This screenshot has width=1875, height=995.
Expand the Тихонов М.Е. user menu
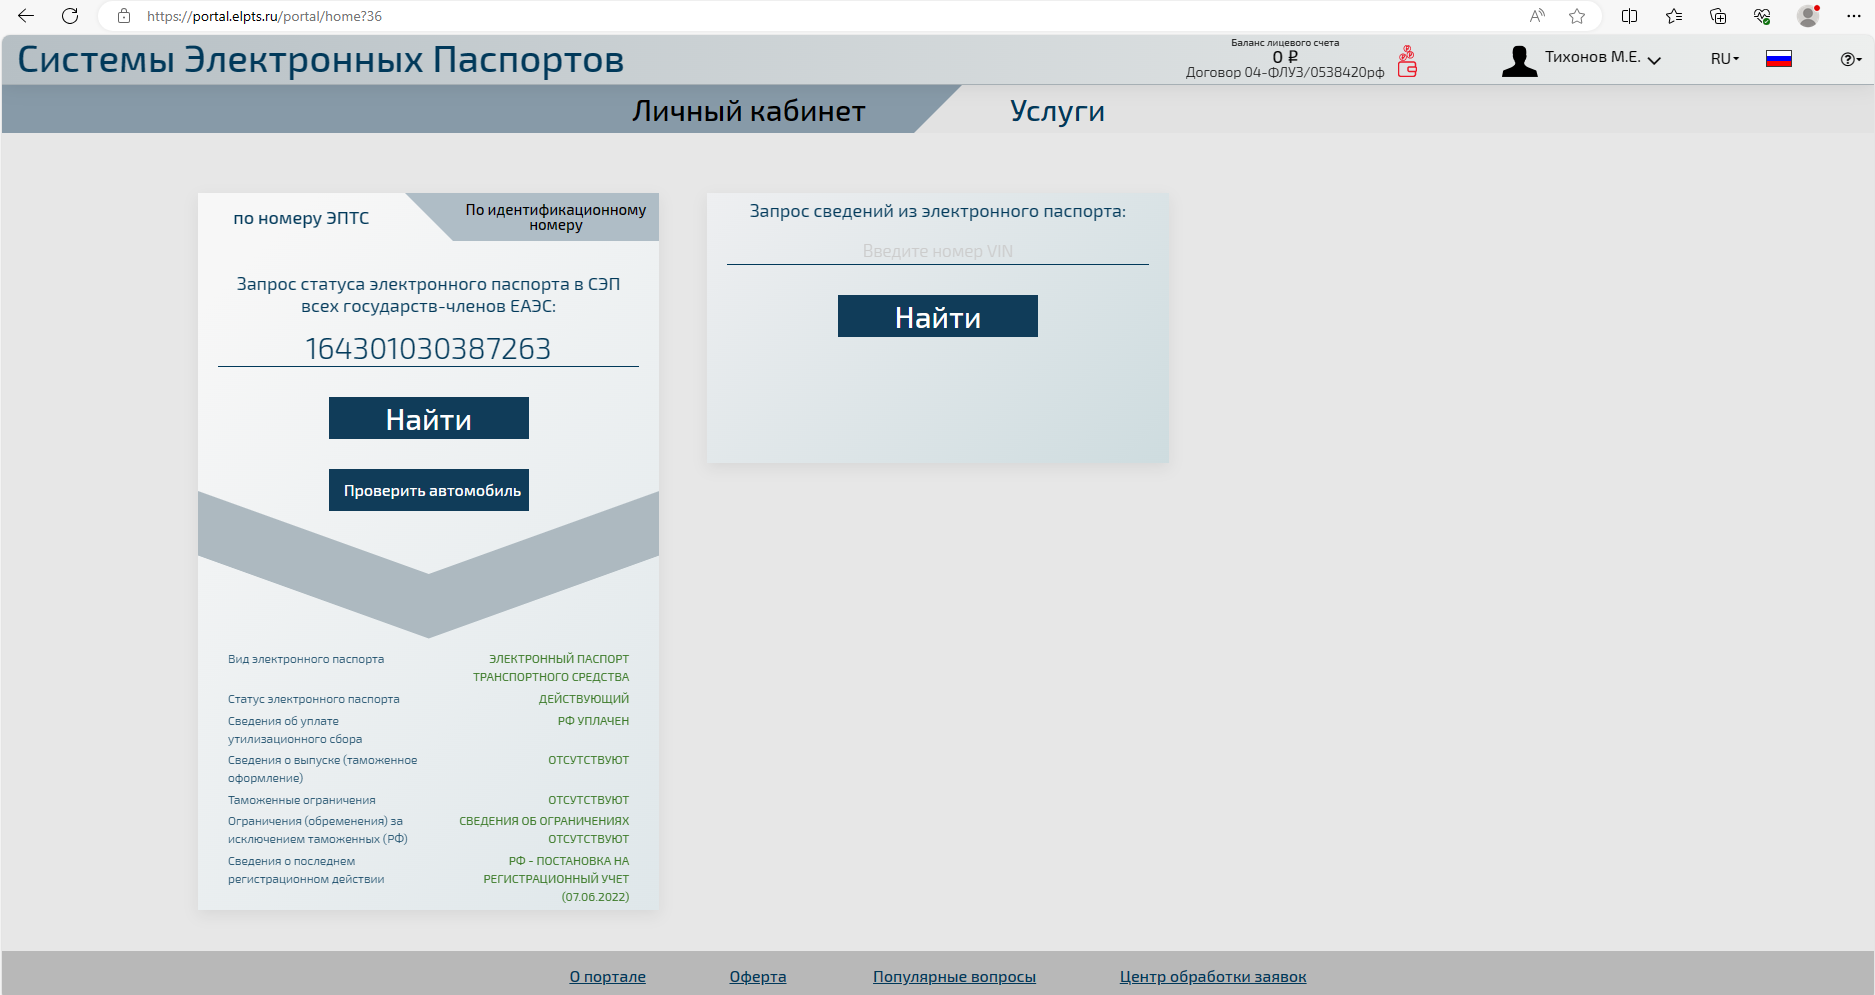[x=1603, y=58]
